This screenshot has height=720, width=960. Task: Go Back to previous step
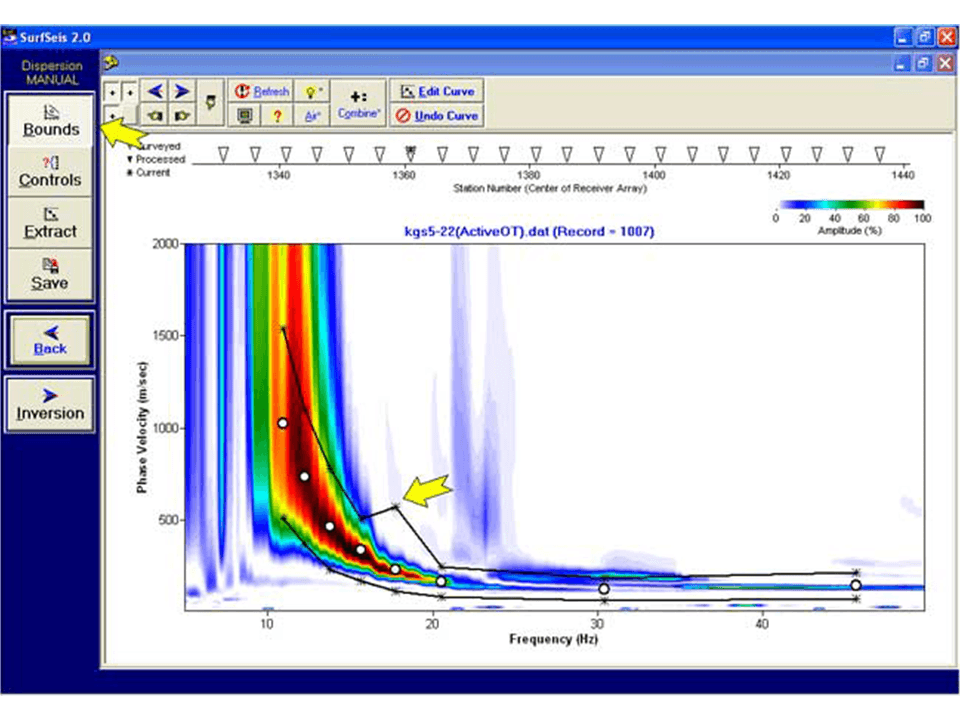click(x=50, y=340)
